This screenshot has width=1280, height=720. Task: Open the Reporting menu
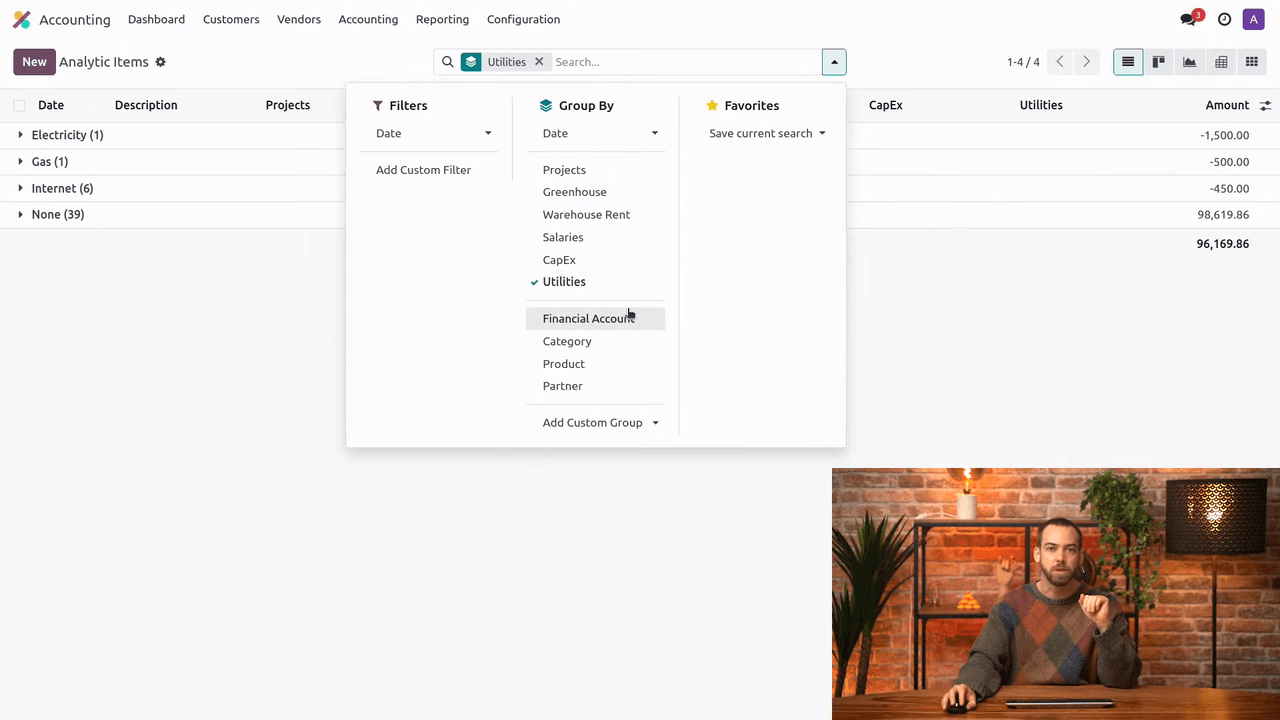tap(442, 19)
